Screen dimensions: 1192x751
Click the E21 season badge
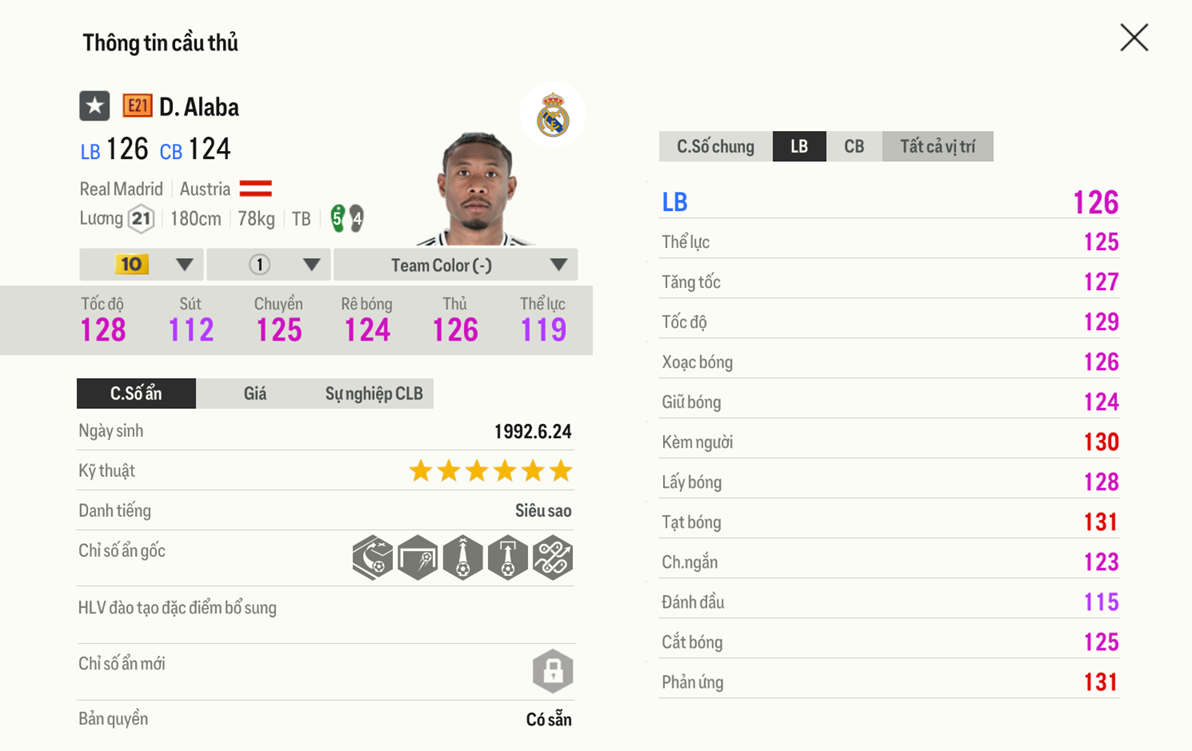pos(137,106)
